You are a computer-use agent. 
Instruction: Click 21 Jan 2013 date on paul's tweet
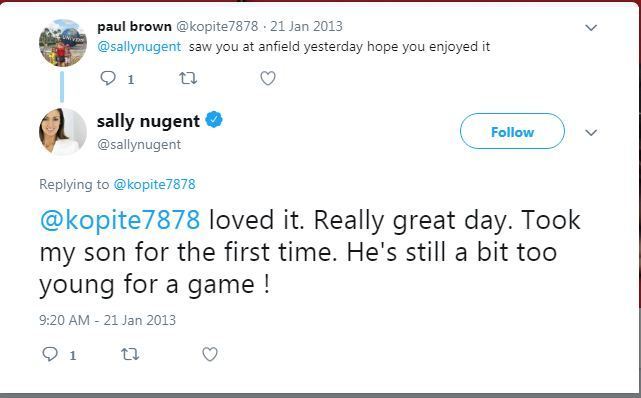[306, 27]
